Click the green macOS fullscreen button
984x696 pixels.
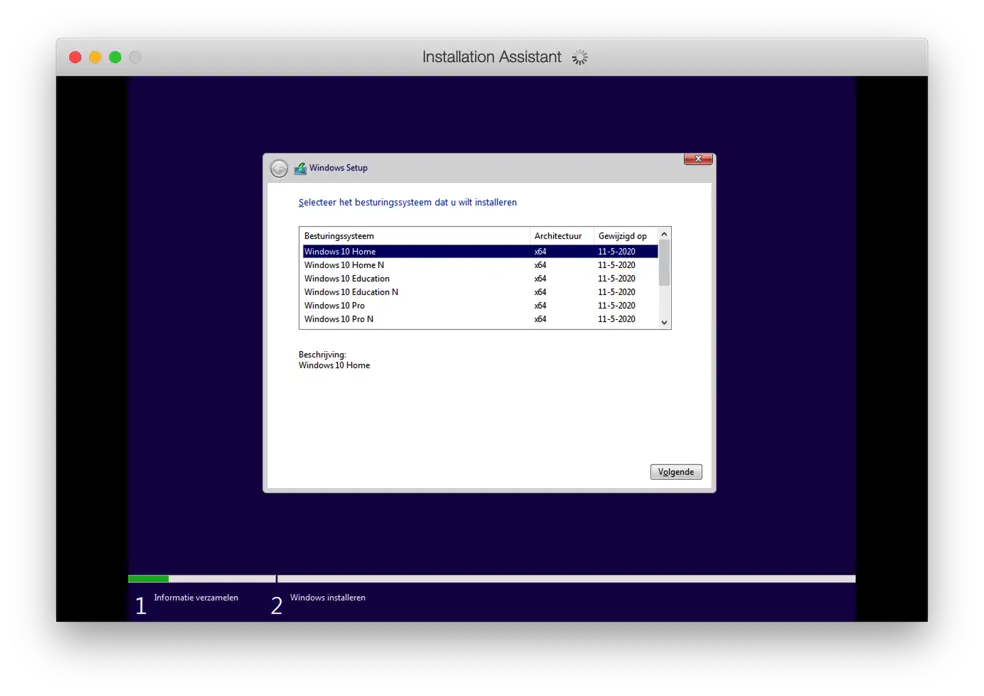tap(115, 57)
